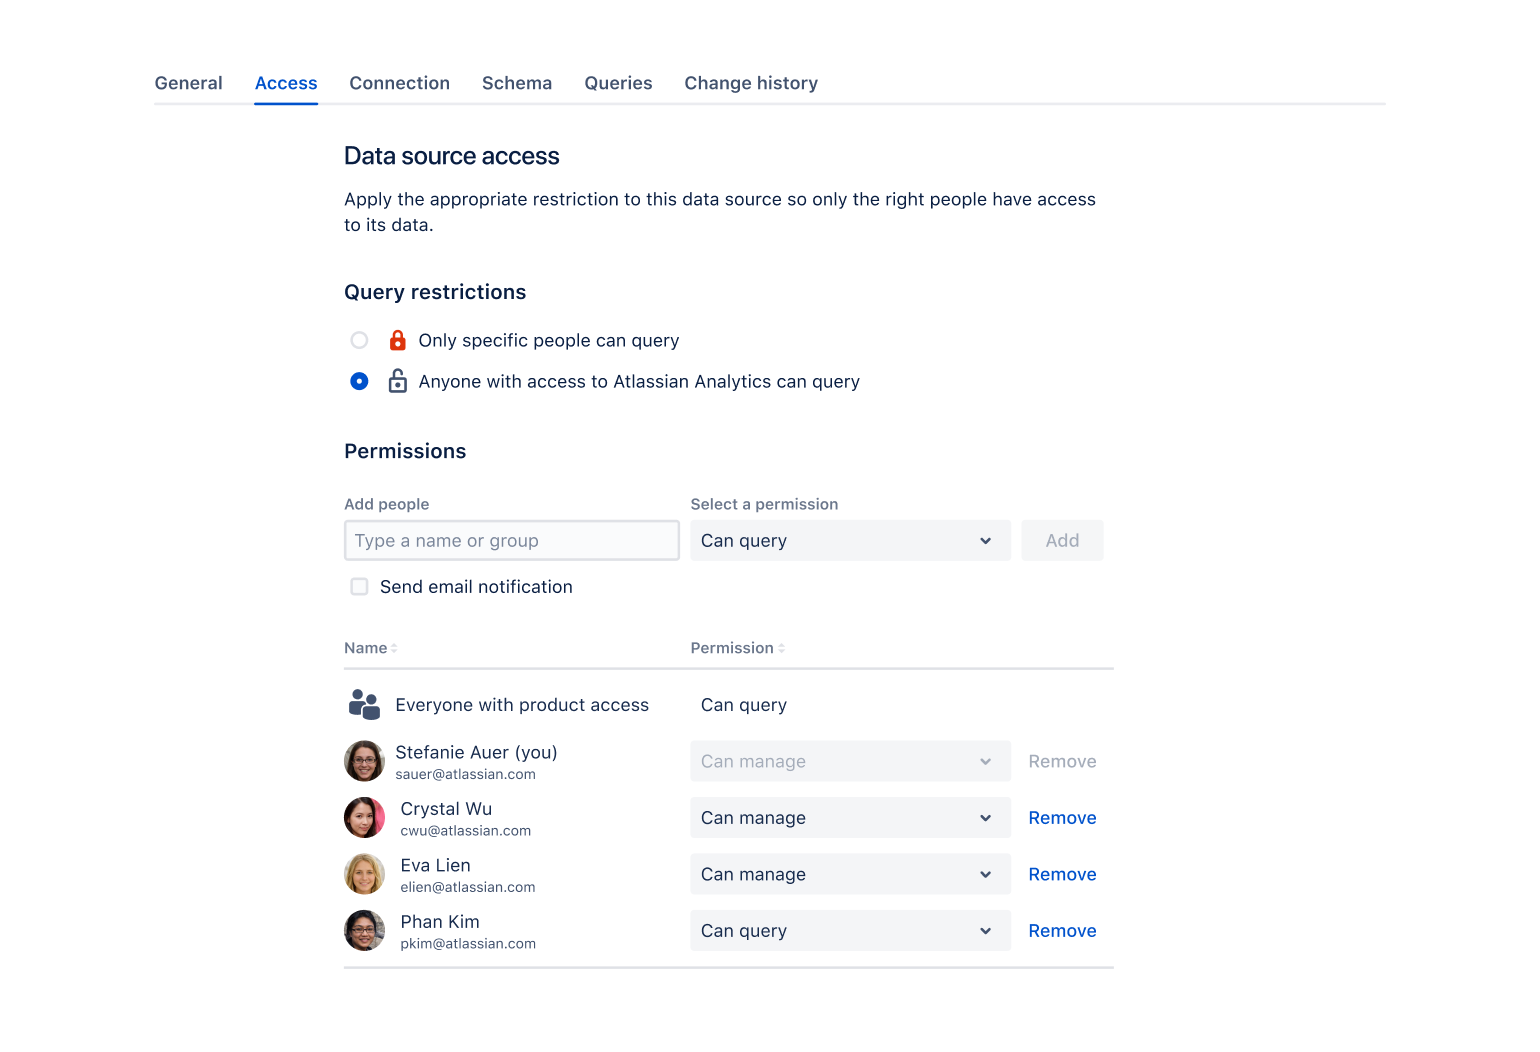Open the Select a permission dropdown
1540x1052 pixels.
tap(849, 540)
